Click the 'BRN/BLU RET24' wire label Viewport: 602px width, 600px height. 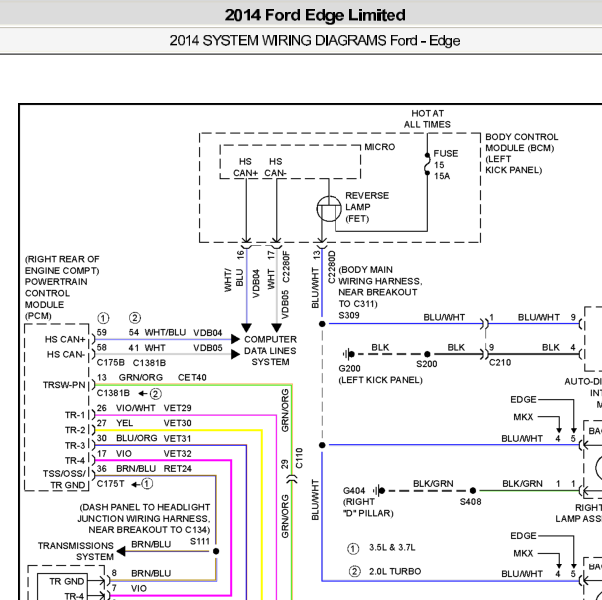point(154,469)
